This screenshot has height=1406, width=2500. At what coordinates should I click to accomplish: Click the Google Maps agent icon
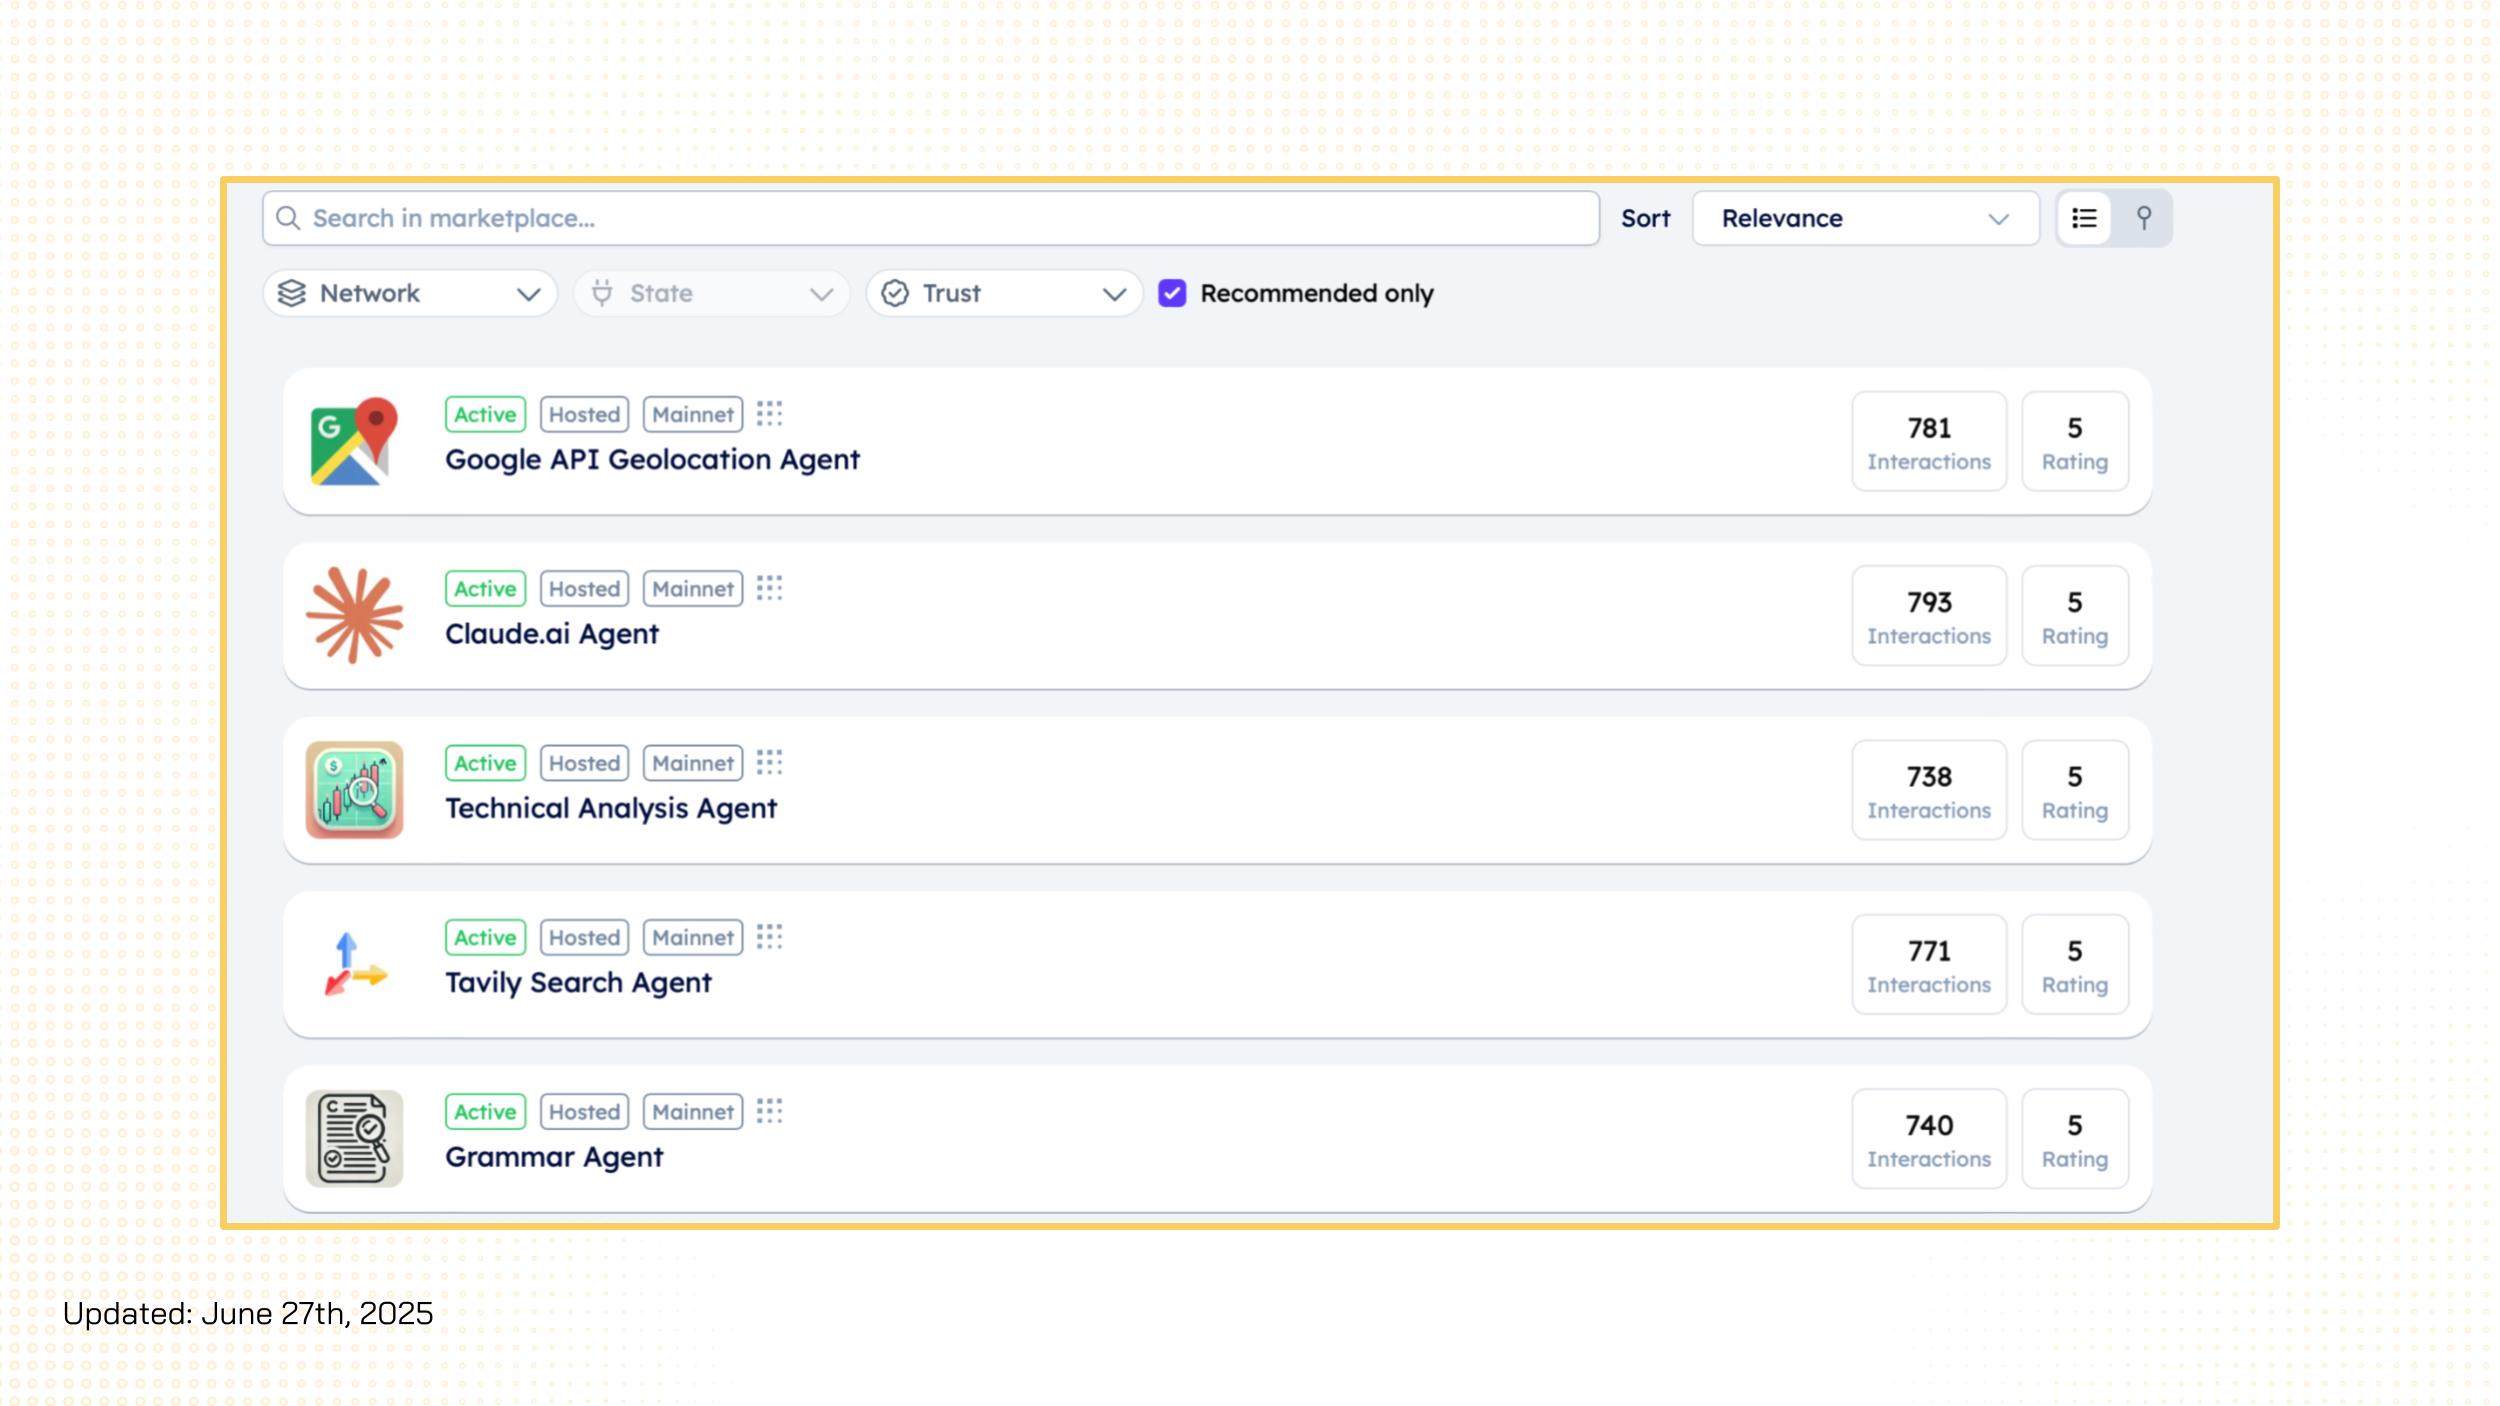[354, 441]
